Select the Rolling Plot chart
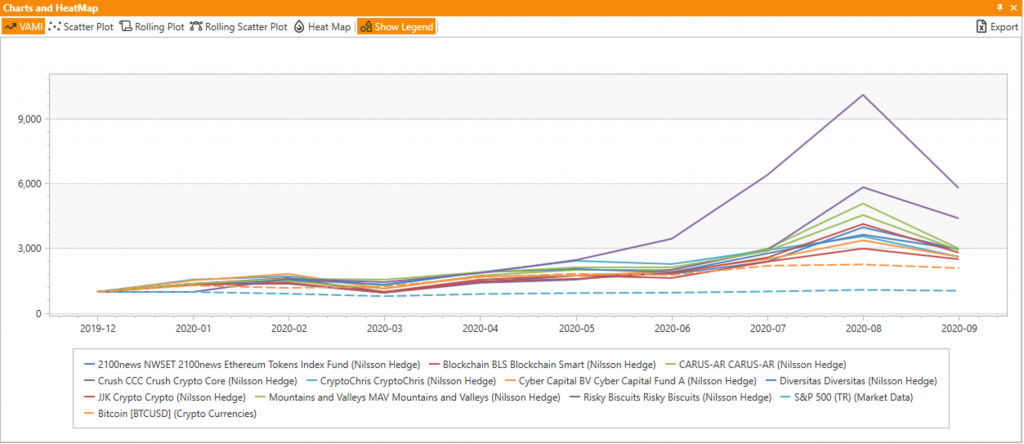Viewport: 1024px width, 444px height. (x=152, y=27)
